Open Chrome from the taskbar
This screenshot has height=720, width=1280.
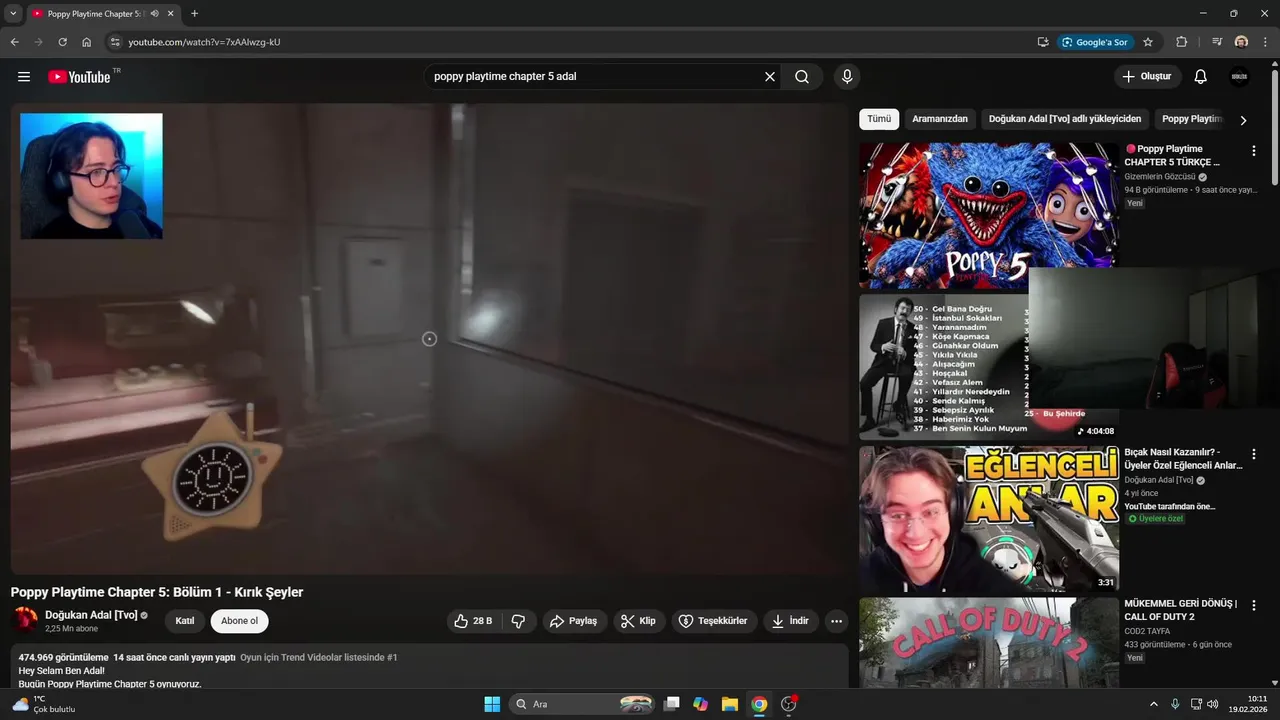(x=759, y=704)
